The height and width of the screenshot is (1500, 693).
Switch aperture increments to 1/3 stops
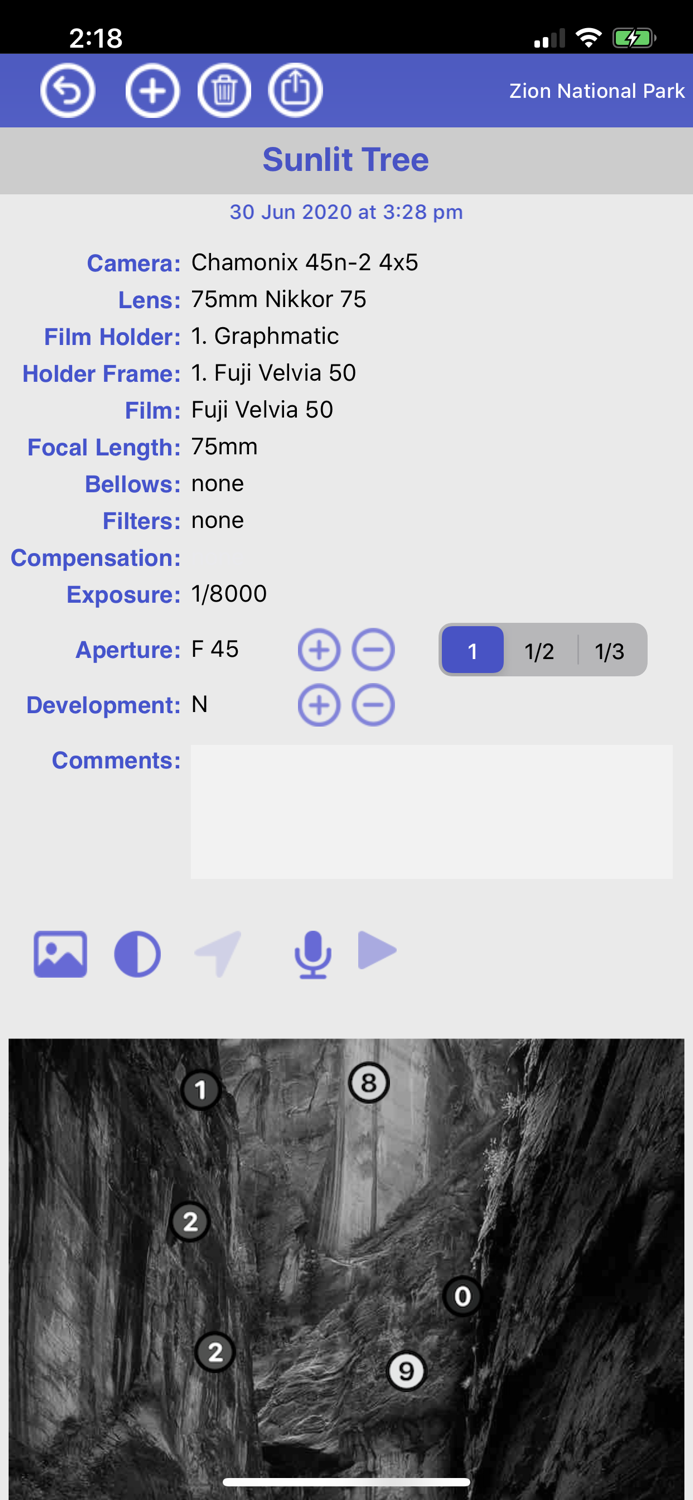click(611, 651)
